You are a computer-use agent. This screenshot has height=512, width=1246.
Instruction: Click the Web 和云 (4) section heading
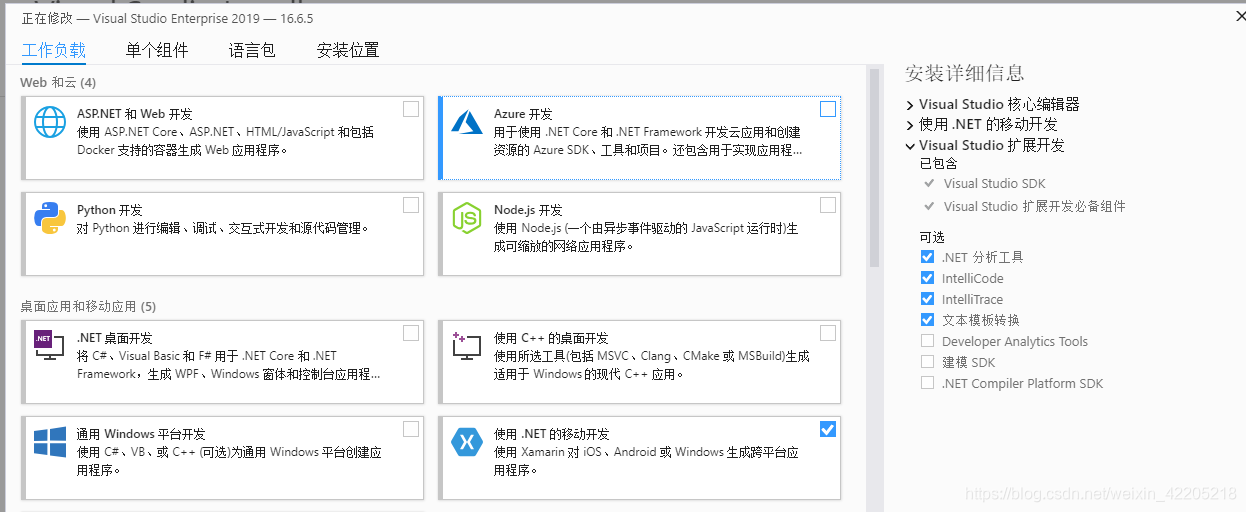(58, 82)
